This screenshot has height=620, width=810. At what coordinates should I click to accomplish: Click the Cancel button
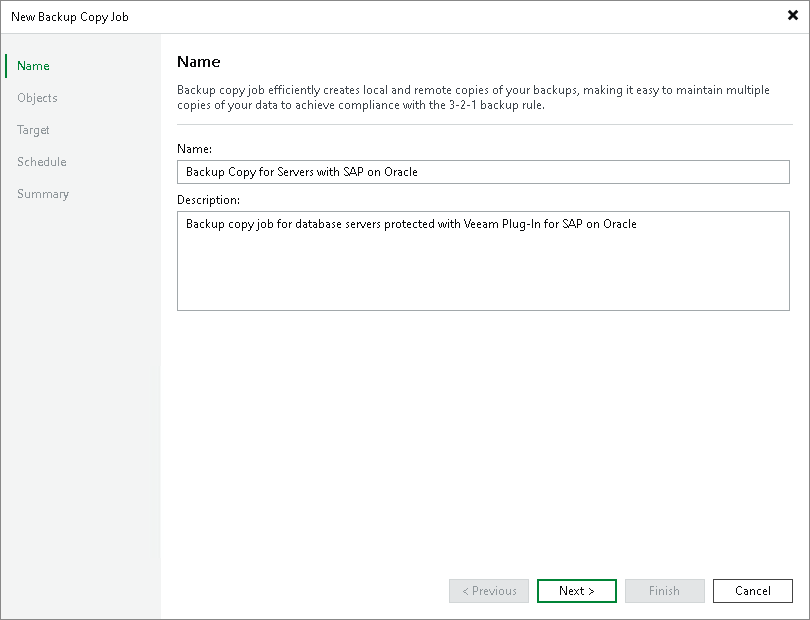click(x=752, y=591)
